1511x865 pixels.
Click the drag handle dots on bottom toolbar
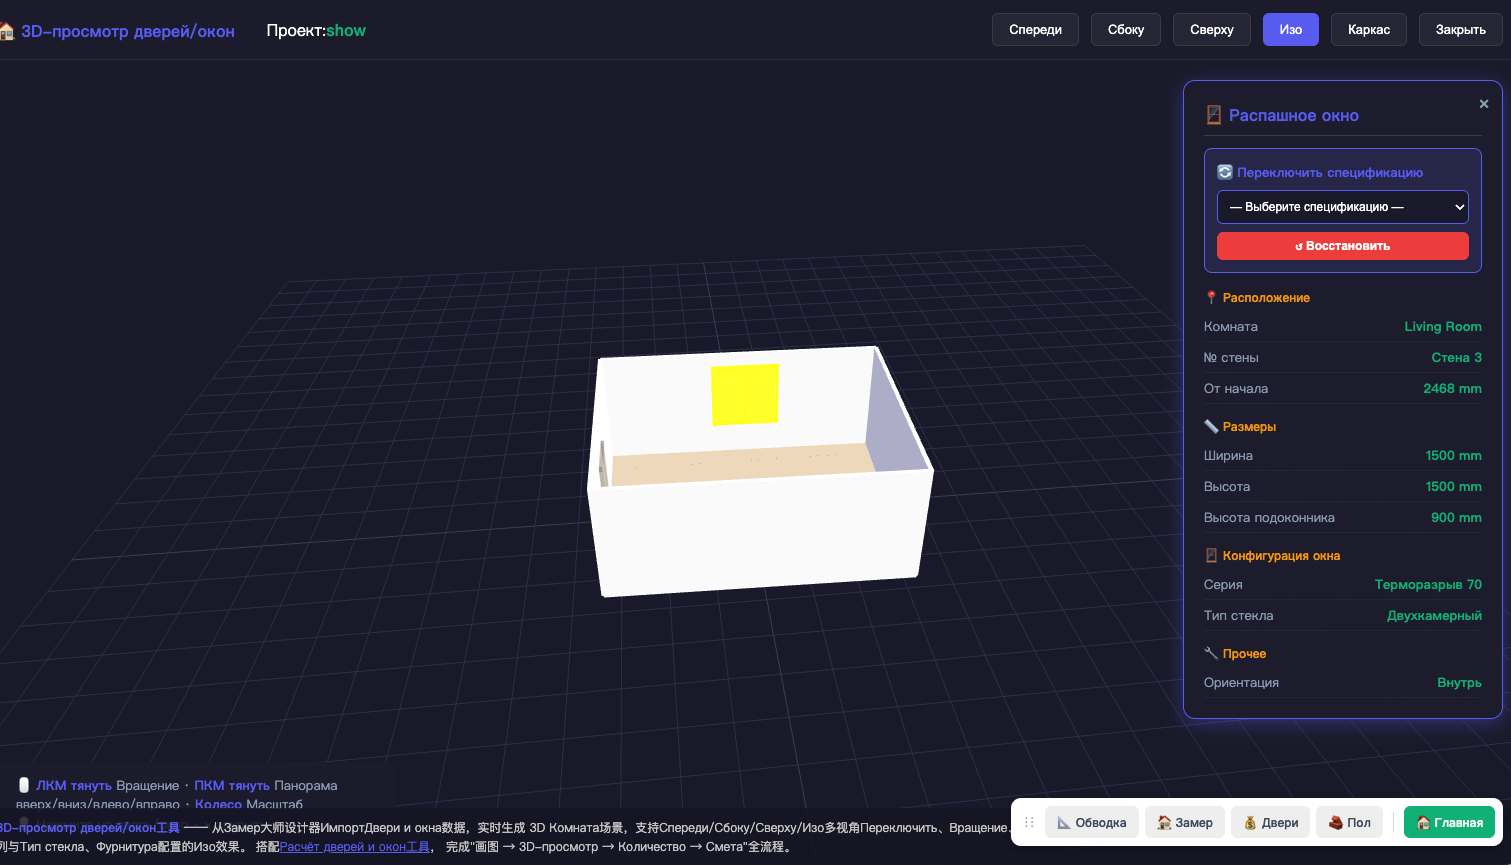pyautogui.click(x=1029, y=823)
